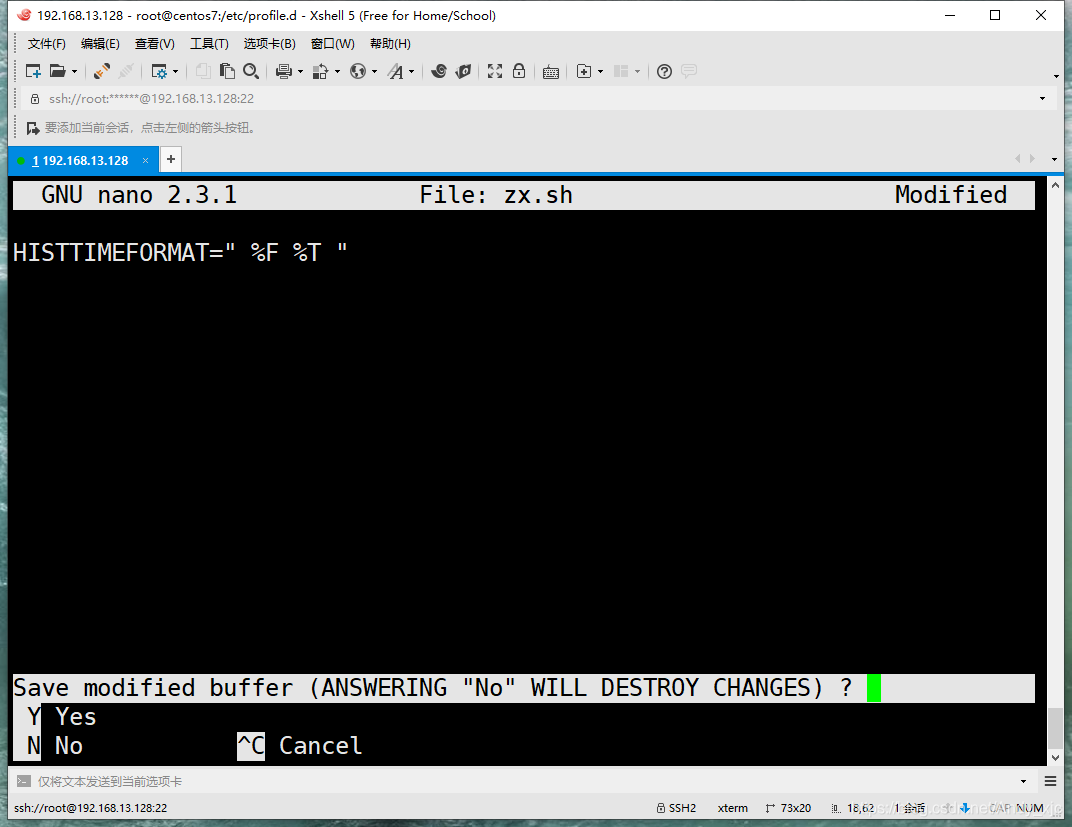Click the Reconnect icon
Screen dimensions: 1072x827
102,71
